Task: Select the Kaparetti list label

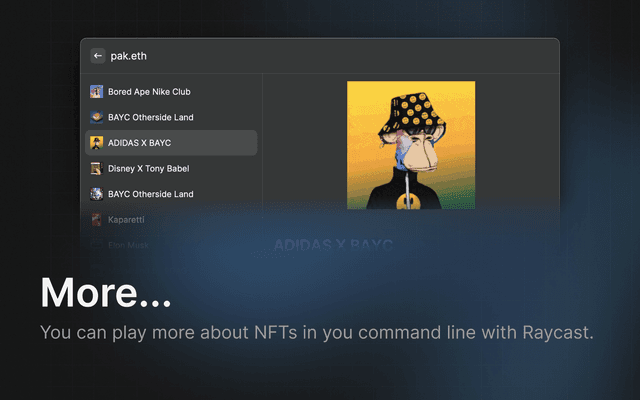Action: [x=126, y=219]
